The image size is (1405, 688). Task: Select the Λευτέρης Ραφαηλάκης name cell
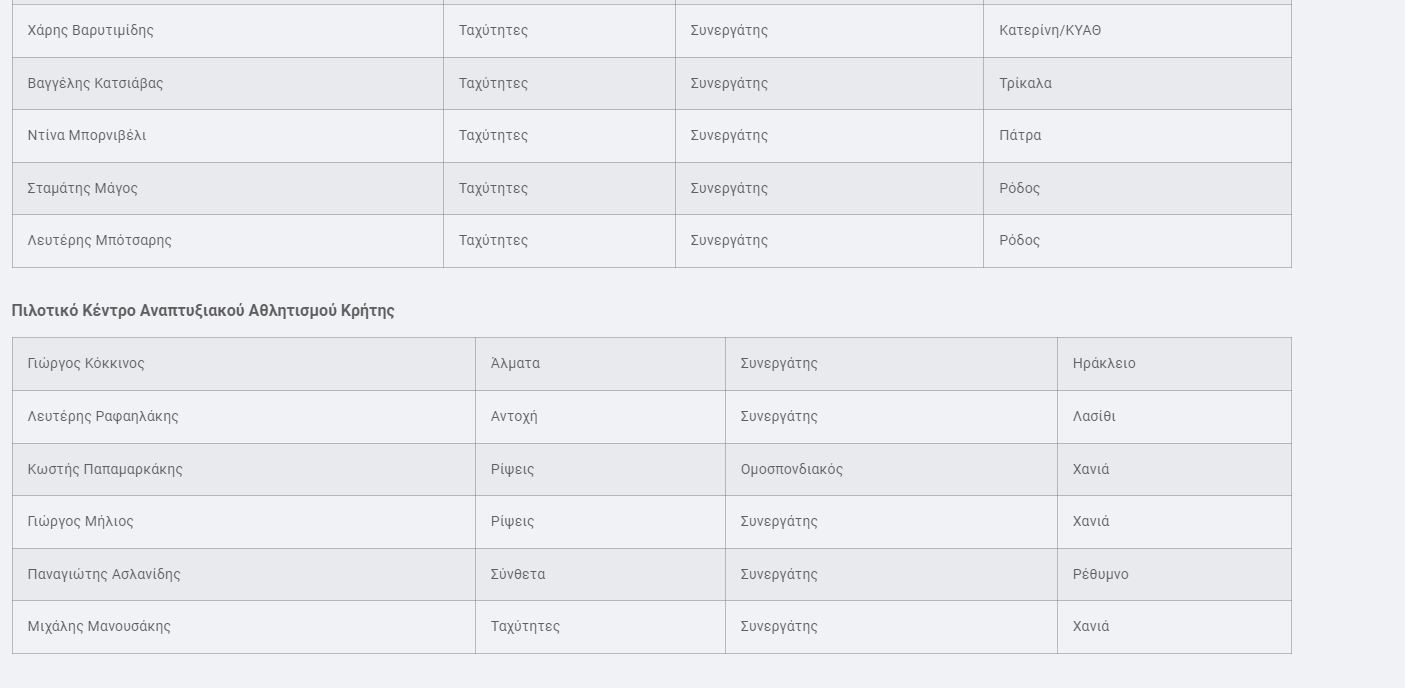click(103, 417)
